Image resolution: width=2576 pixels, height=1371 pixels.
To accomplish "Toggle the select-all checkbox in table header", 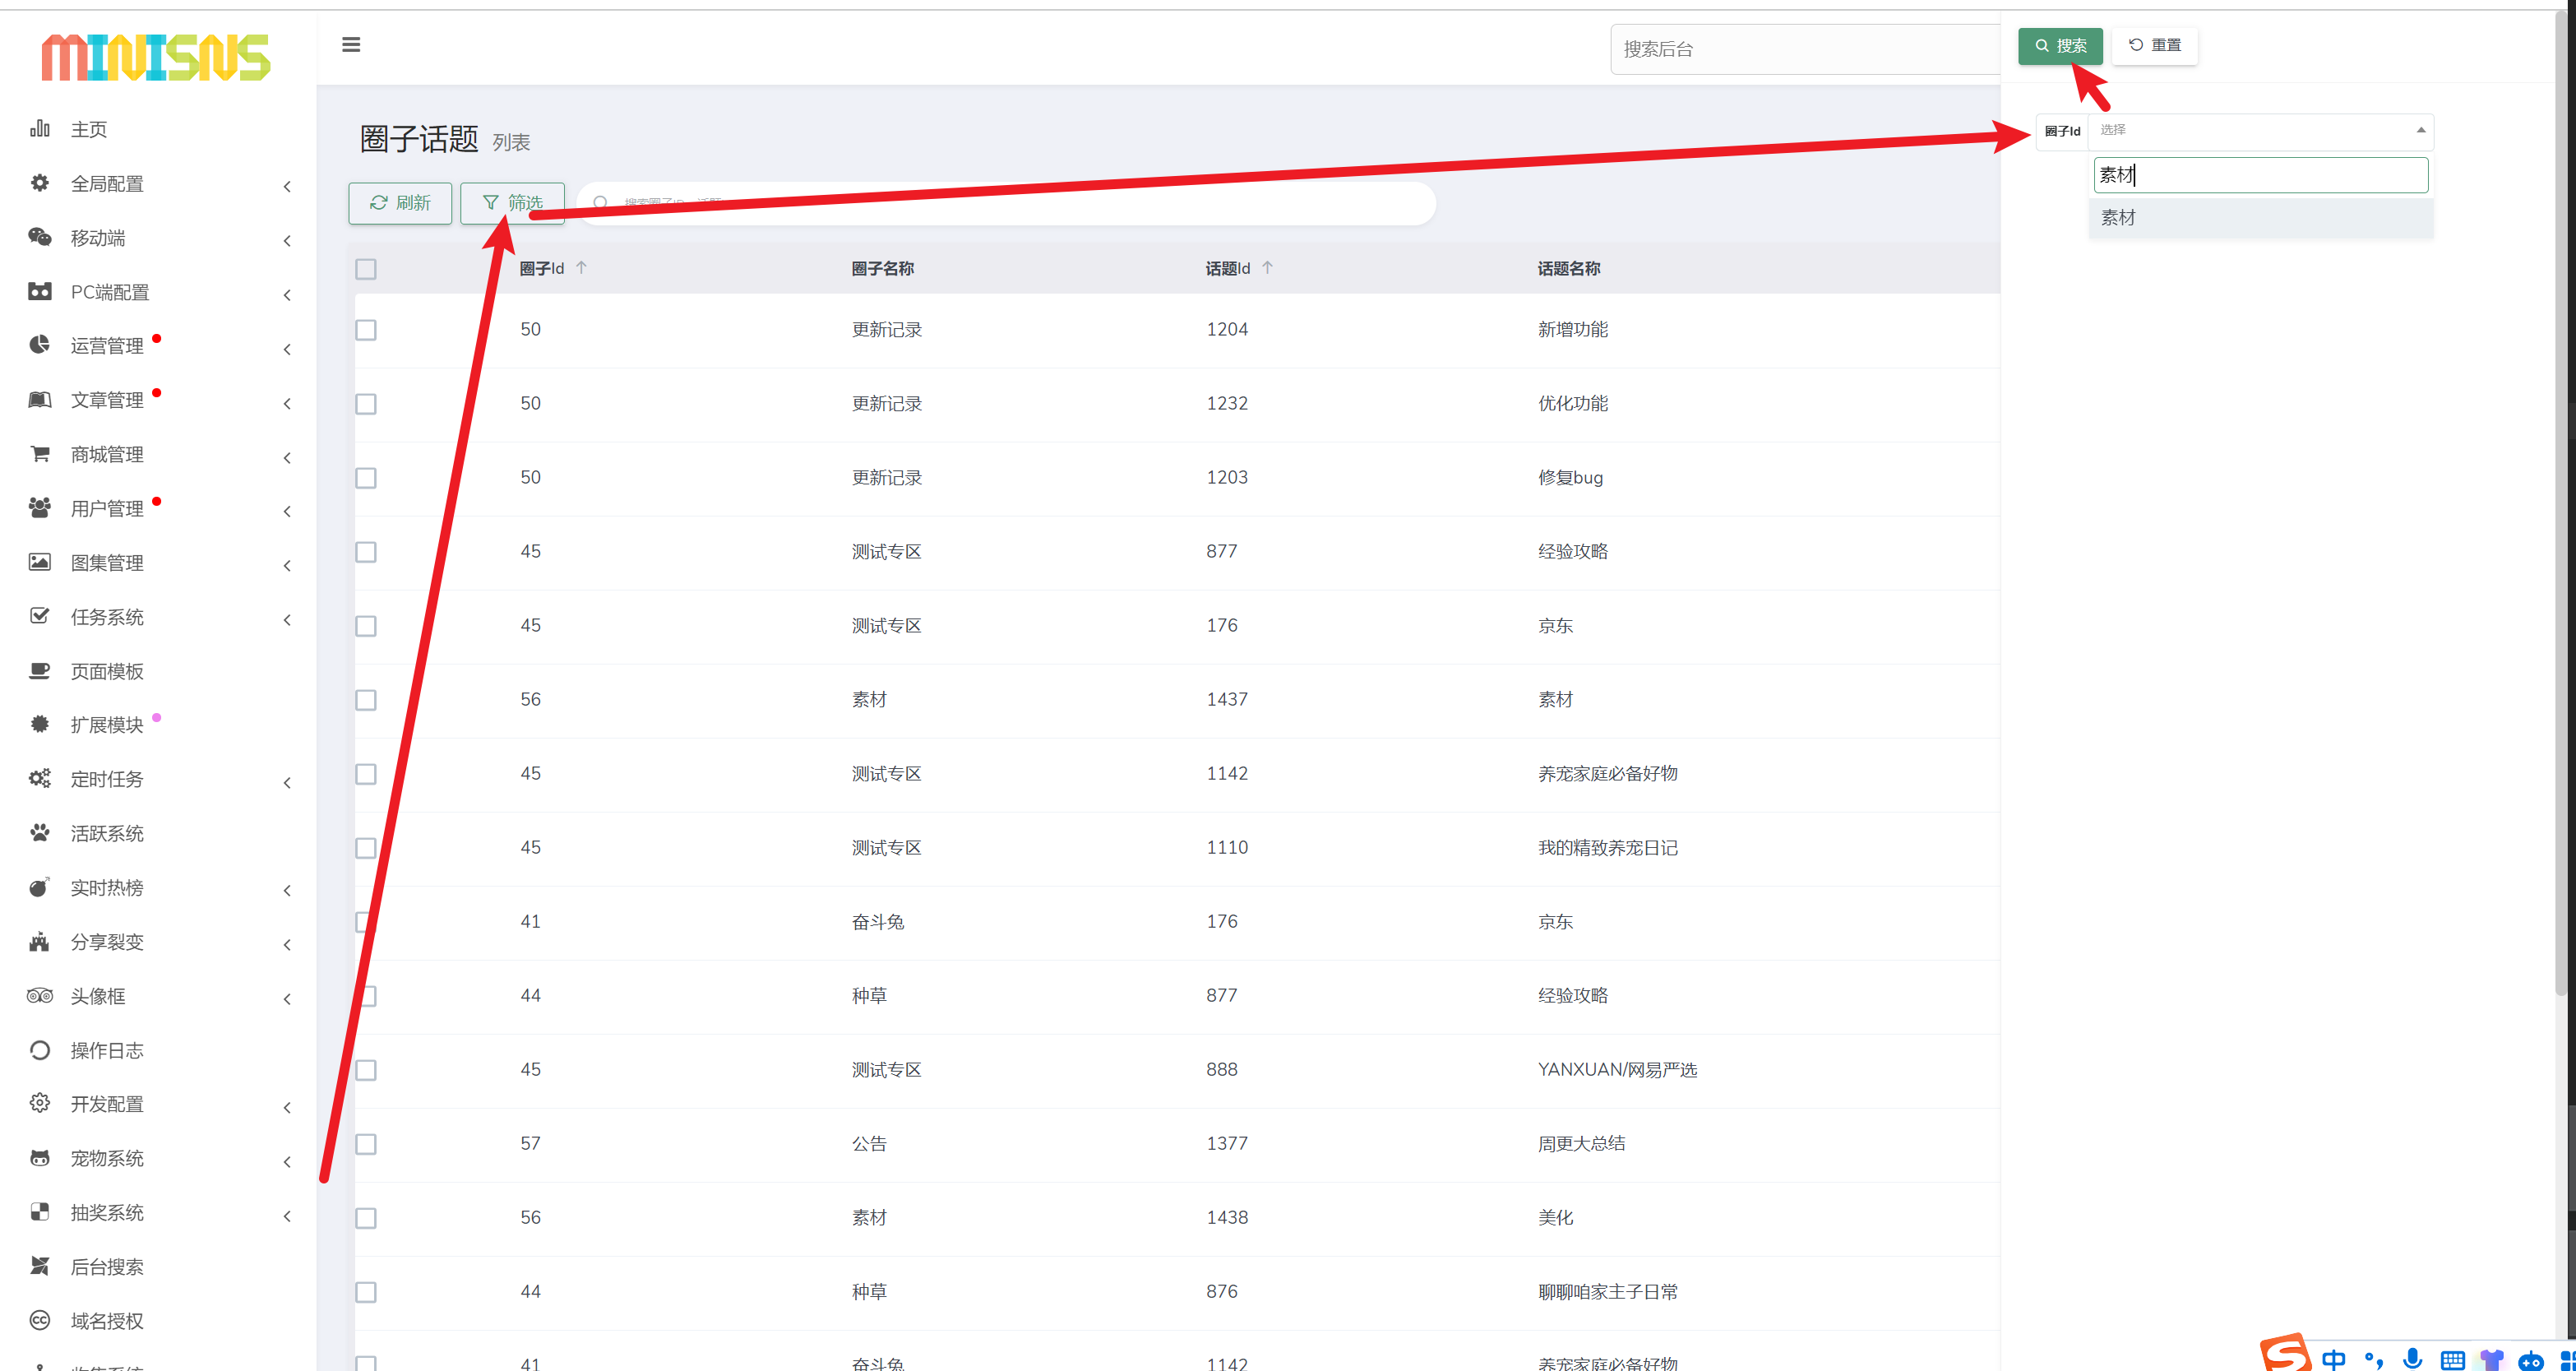I will click(366, 269).
